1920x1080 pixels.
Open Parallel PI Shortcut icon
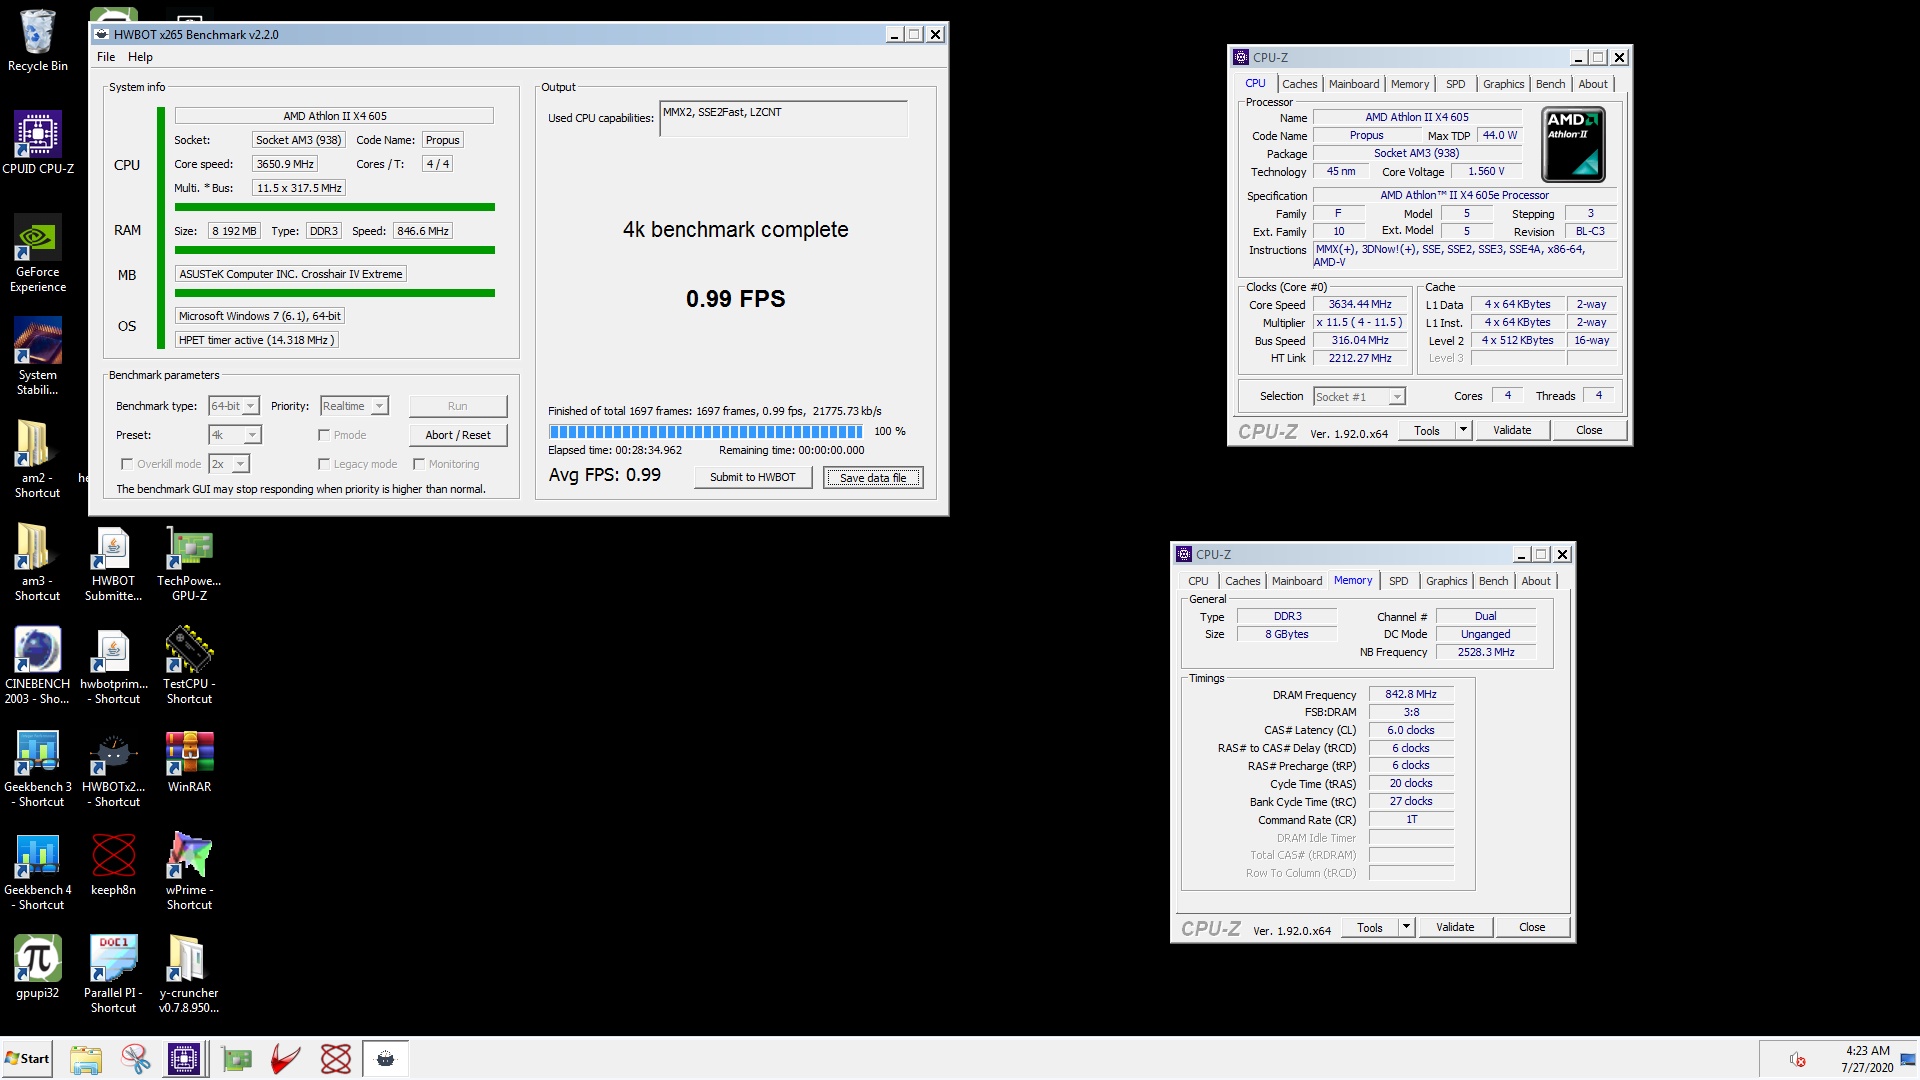(x=113, y=974)
